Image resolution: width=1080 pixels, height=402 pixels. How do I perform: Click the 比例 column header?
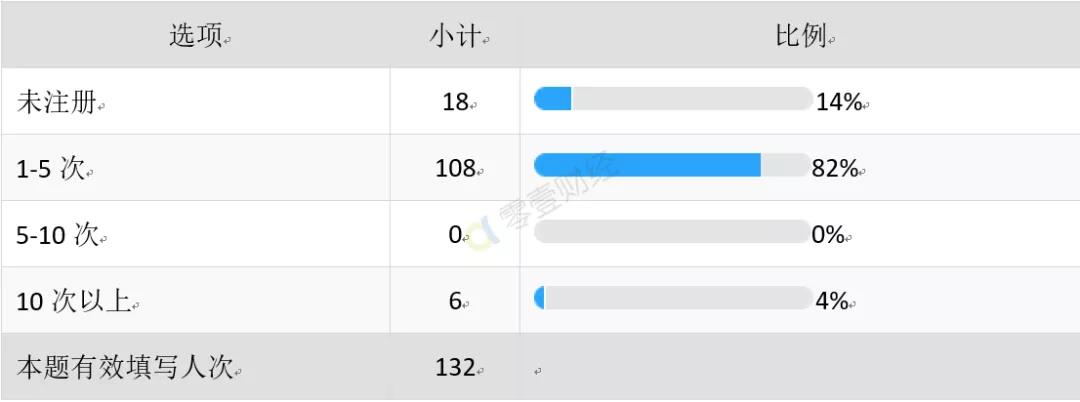coord(801,36)
